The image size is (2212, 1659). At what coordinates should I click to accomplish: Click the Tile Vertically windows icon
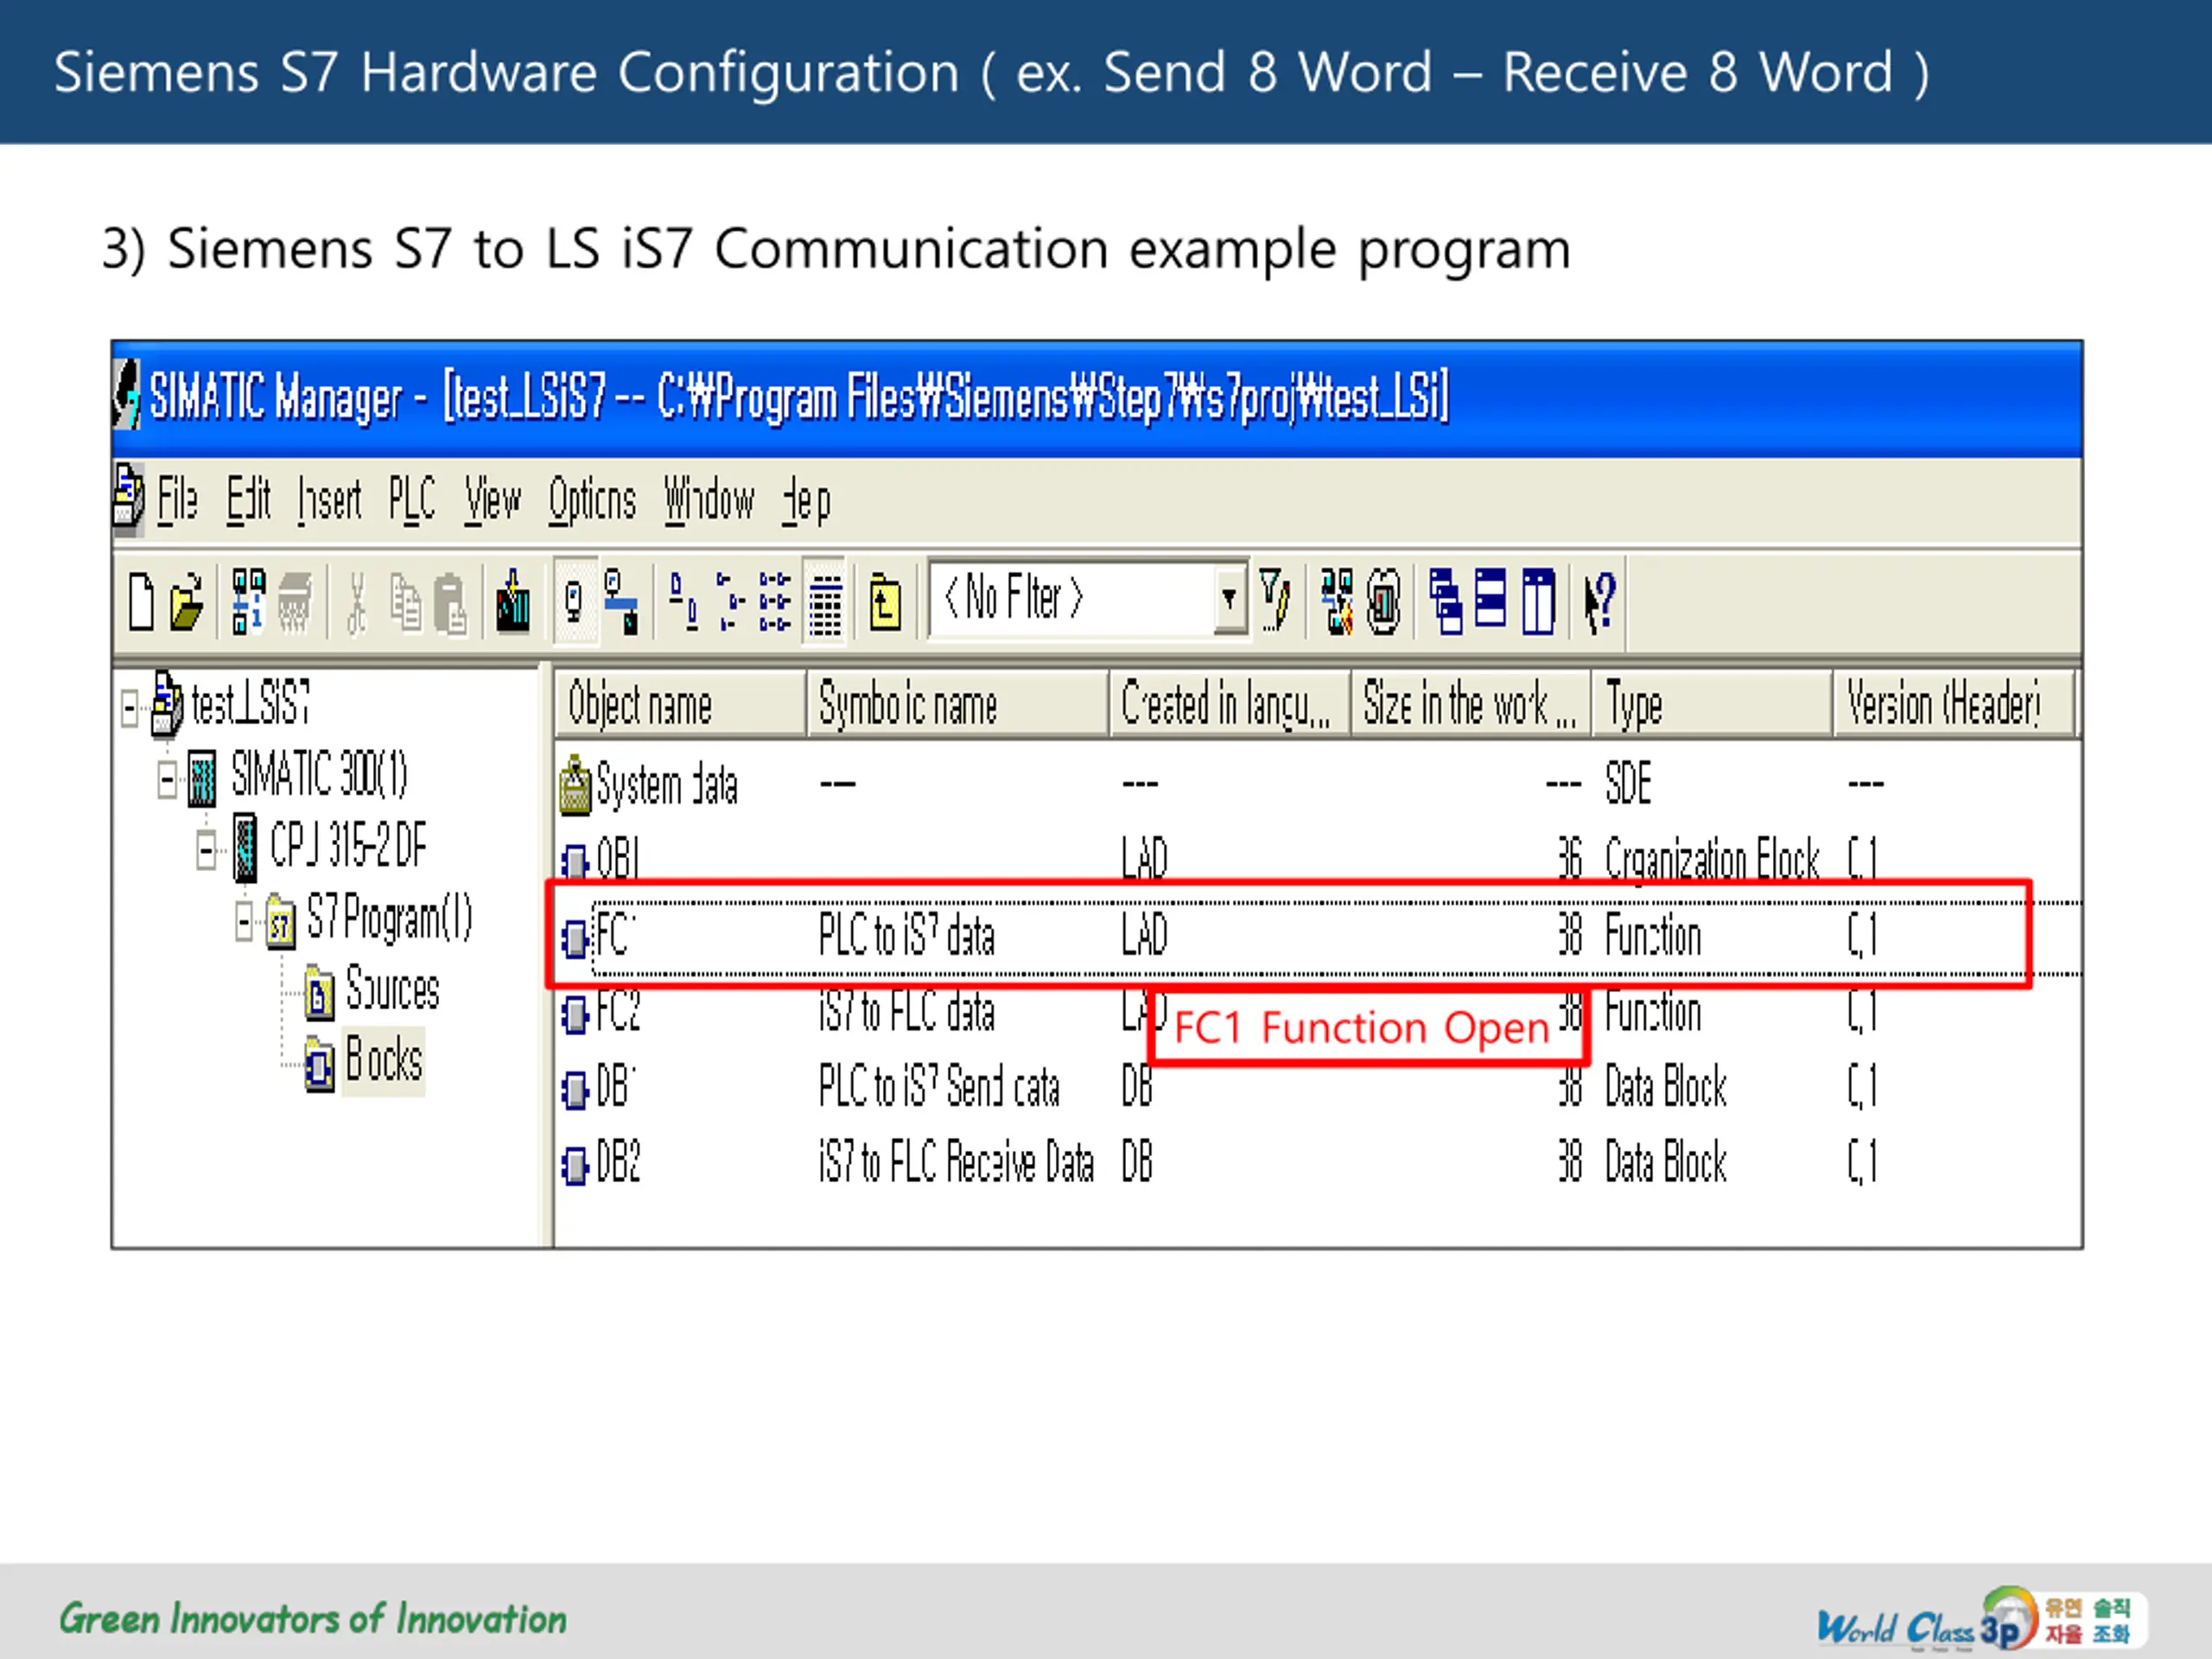pyautogui.click(x=1538, y=601)
